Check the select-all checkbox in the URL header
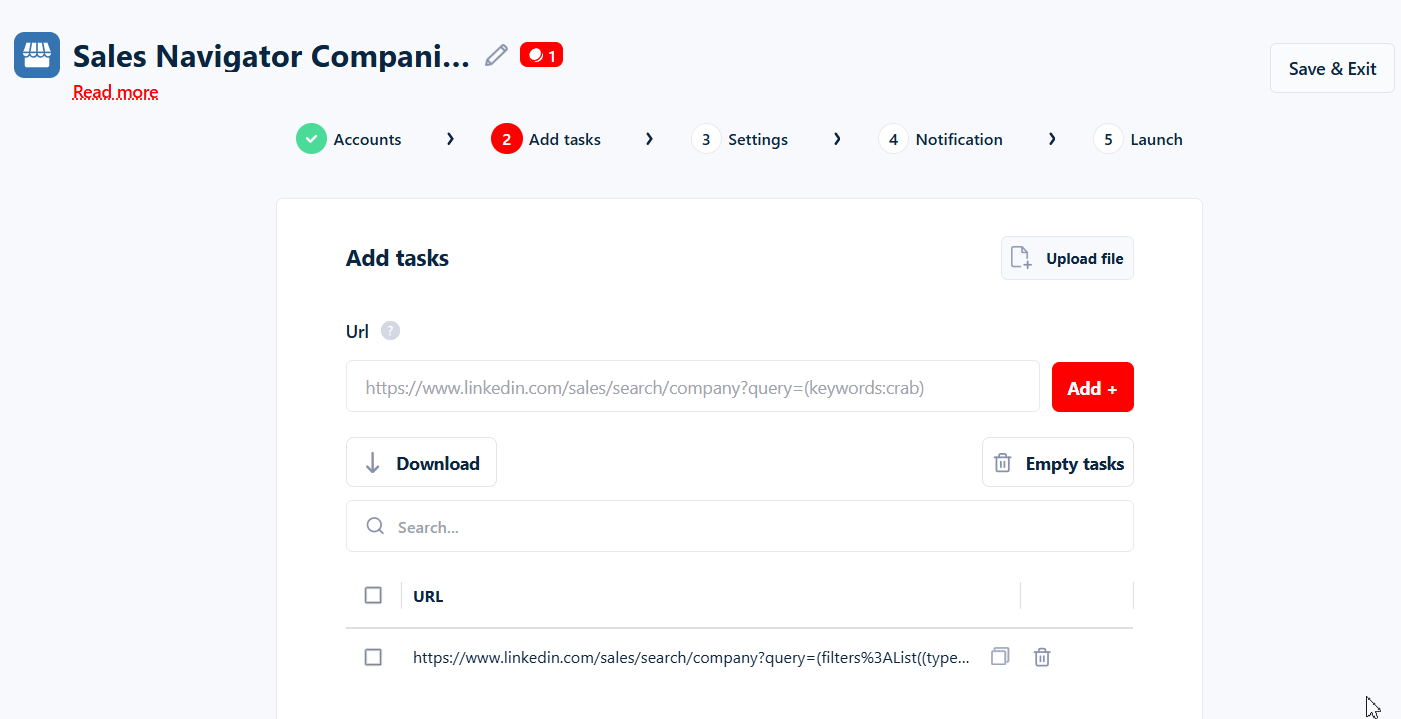The width and height of the screenshot is (1401, 719). click(373, 594)
